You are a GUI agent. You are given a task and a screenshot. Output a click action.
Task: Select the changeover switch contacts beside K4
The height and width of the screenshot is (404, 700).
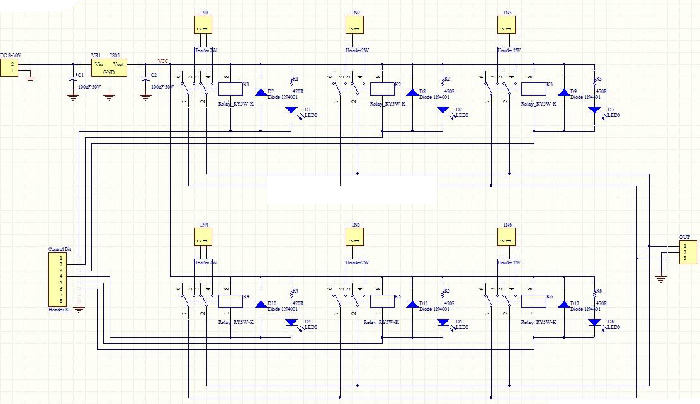tap(196, 298)
